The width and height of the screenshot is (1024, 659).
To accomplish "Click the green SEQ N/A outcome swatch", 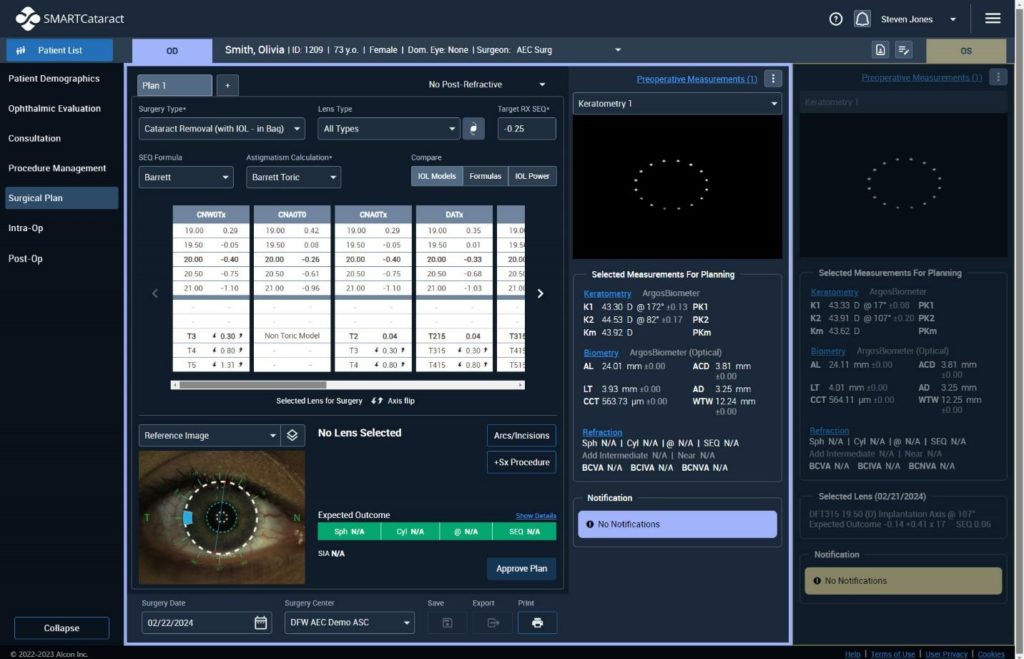I will (525, 531).
